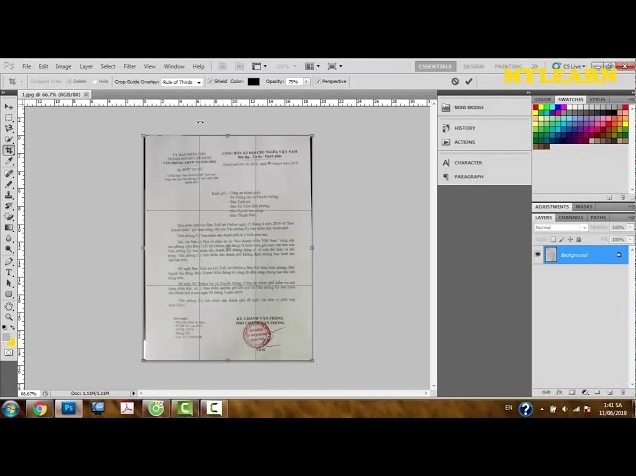The height and width of the screenshot is (476, 636).
Task: Open the Crop tool preset picker
Action: 15,81
